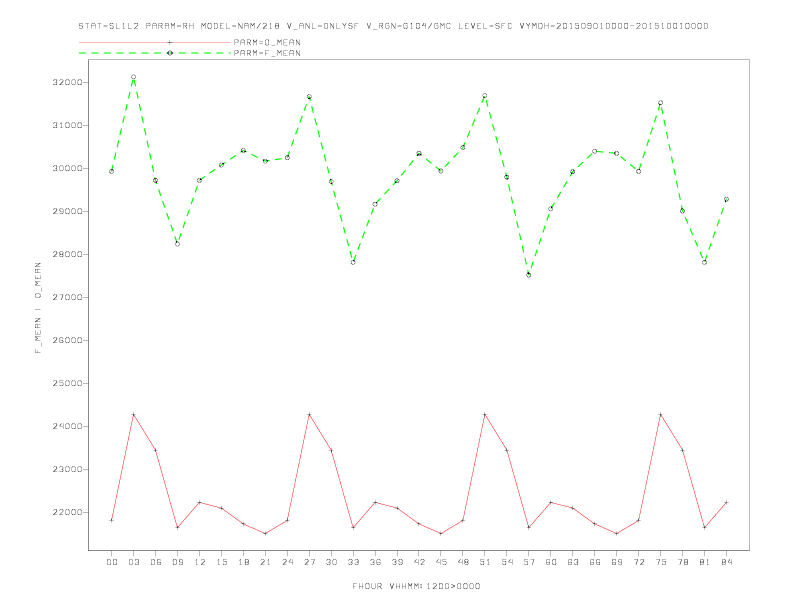
Task: Click the 21 forecast hour tick label
Action: pos(265,562)
